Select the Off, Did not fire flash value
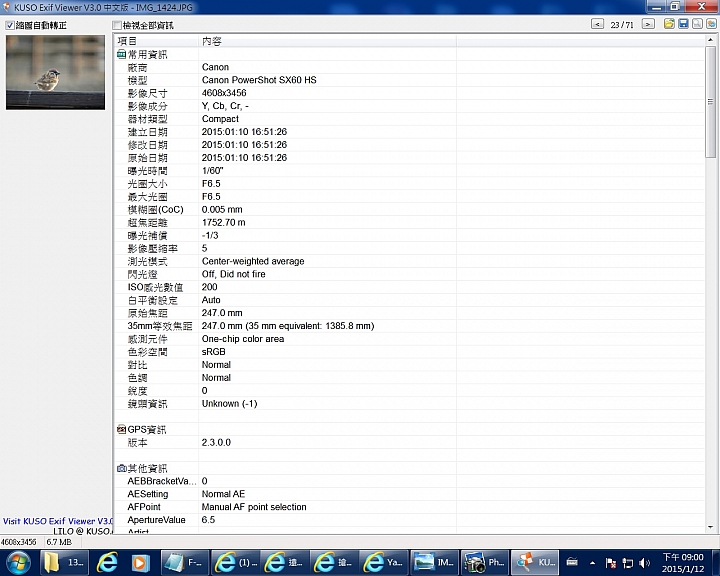The width and height of the screenshot is (720, 576). (234, 274)
